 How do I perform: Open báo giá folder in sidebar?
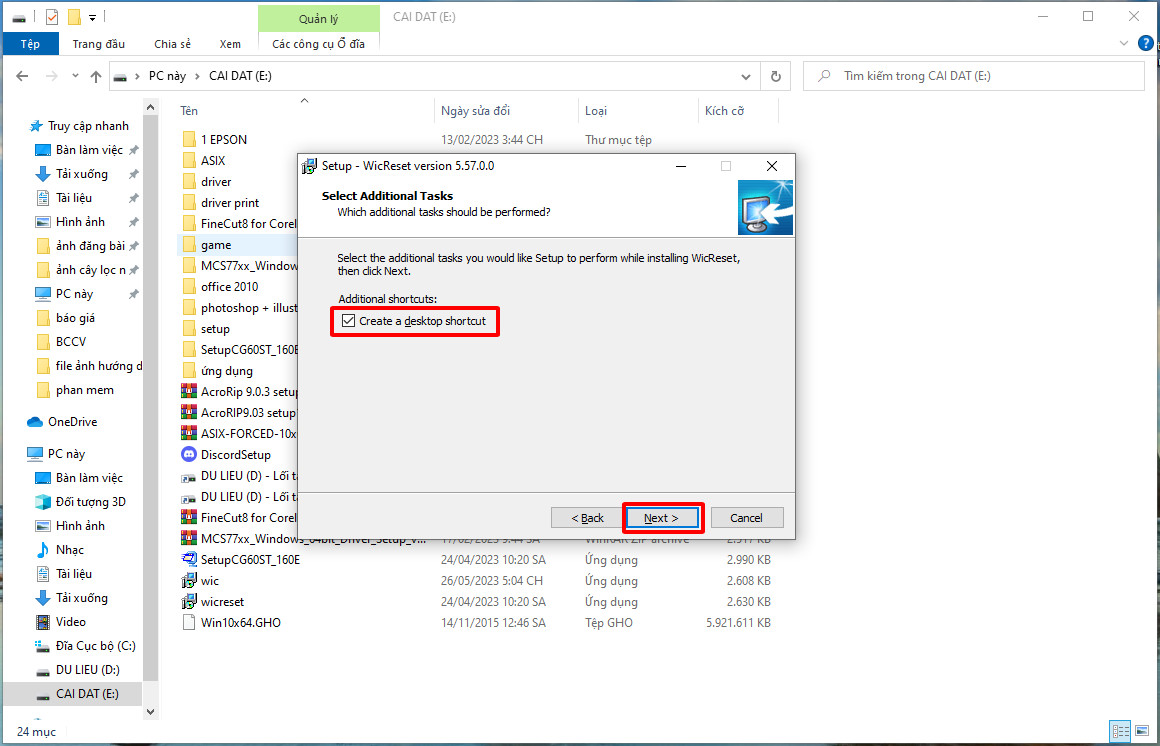pos(75,317)
